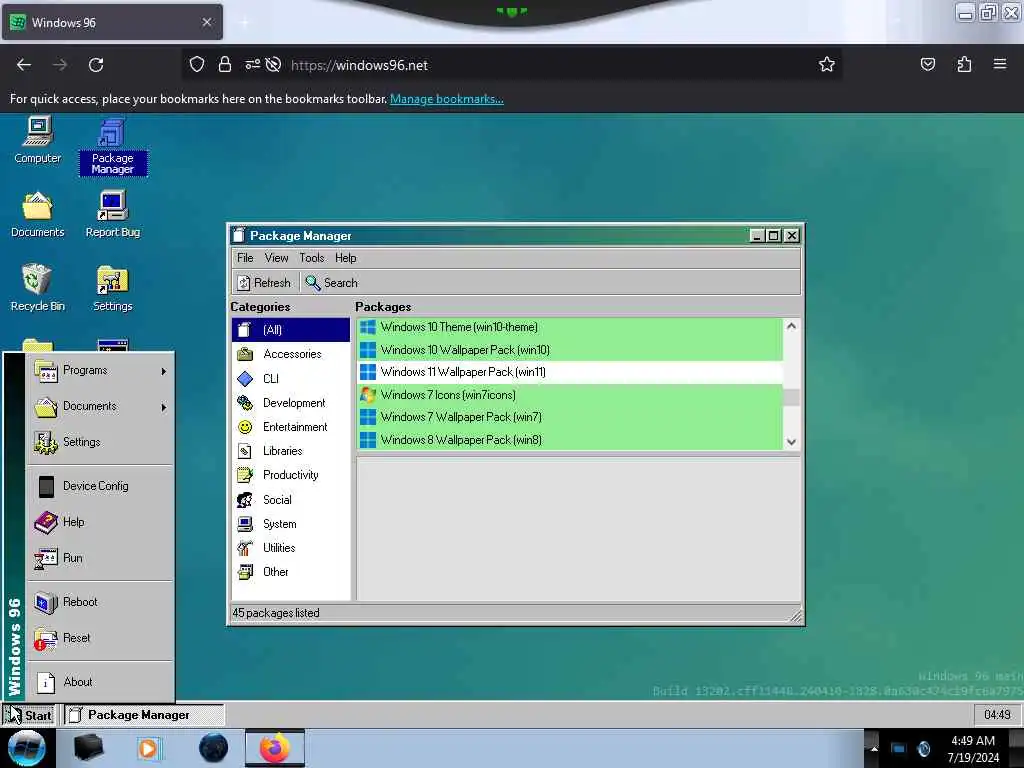
Task: Select the System category
Action: [291, 524]
